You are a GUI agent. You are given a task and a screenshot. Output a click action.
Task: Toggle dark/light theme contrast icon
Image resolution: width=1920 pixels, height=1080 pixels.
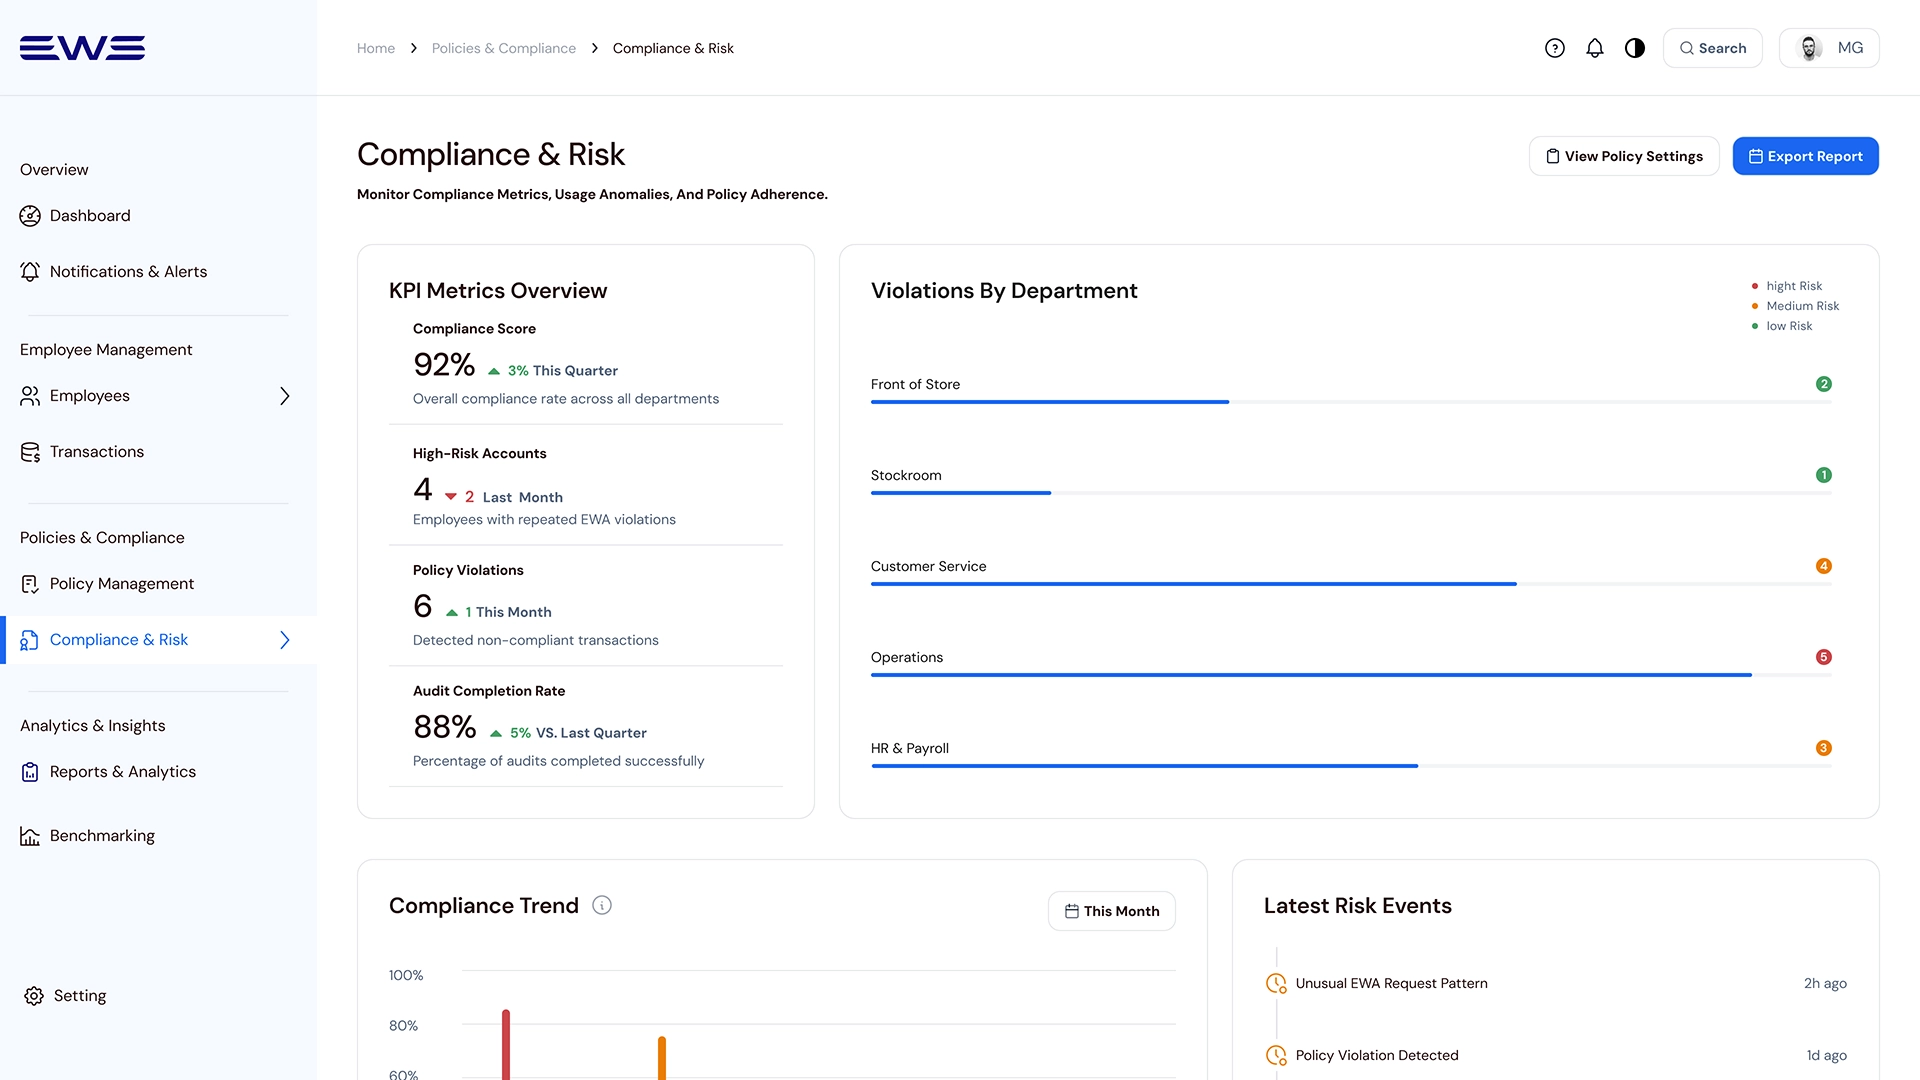tap(1635, 48)
